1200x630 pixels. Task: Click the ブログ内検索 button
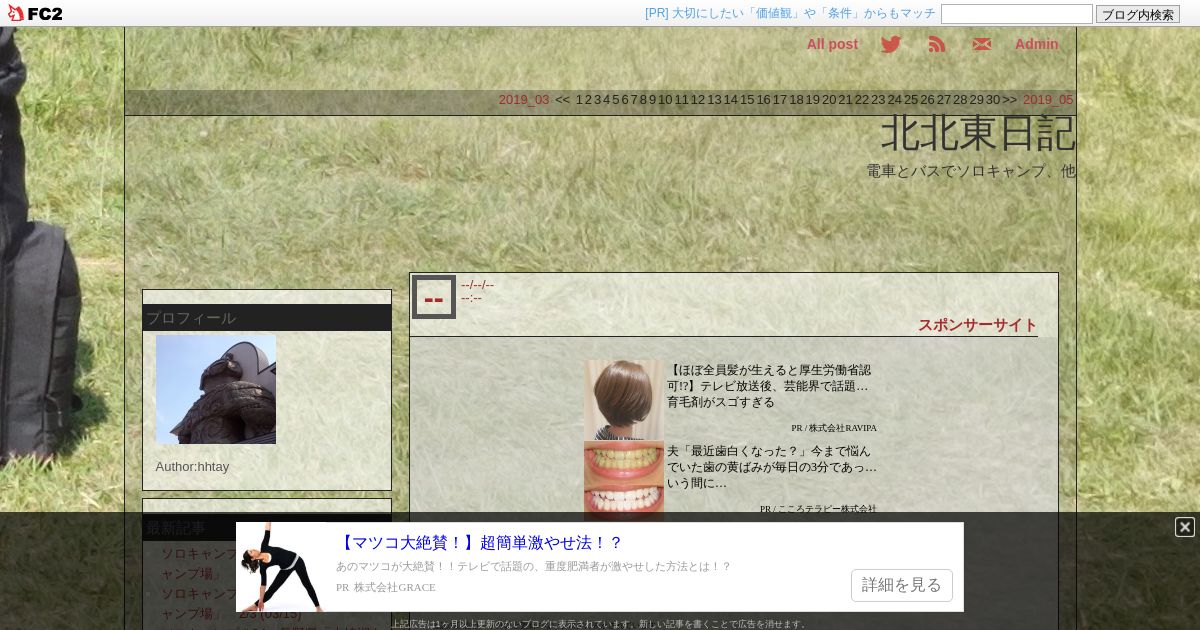tap(1138, 14)
